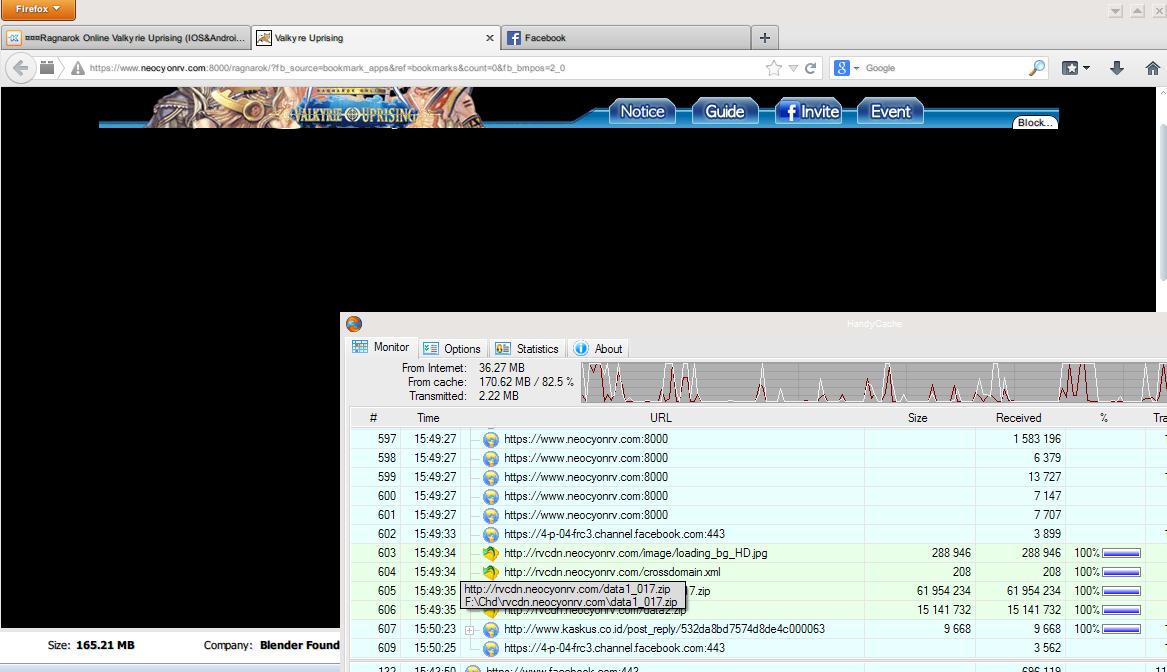Viewport: 1167px width, 672px height.
Task: Open the bookmarks menu dropdown
Action: (1075, 68)
